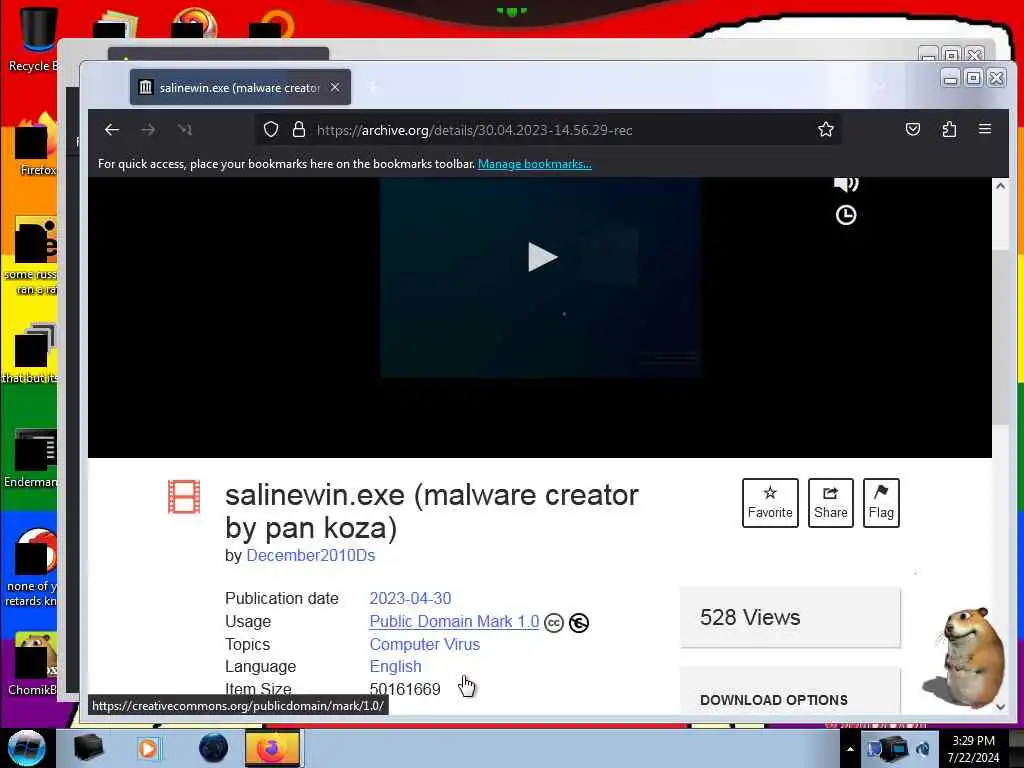Go back using the browser back arrow
The height and width of the screenshot is (768, 1024).
tap(112, 130)
